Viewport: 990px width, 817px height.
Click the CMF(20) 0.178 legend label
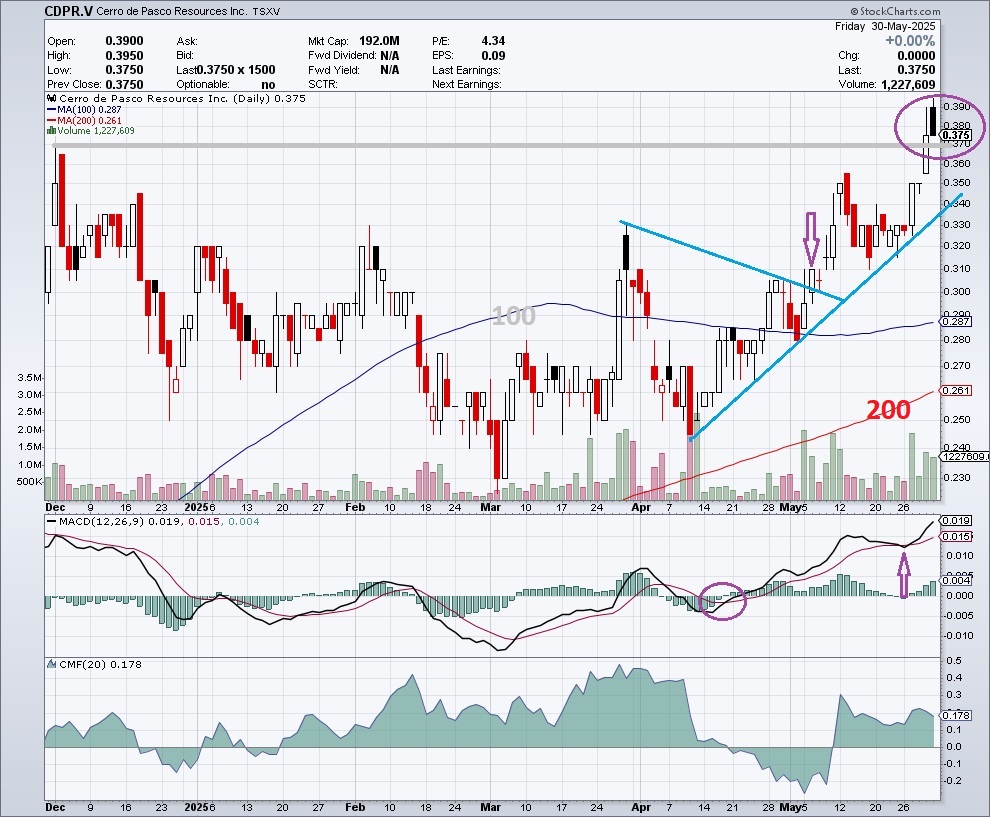(100, 664)
